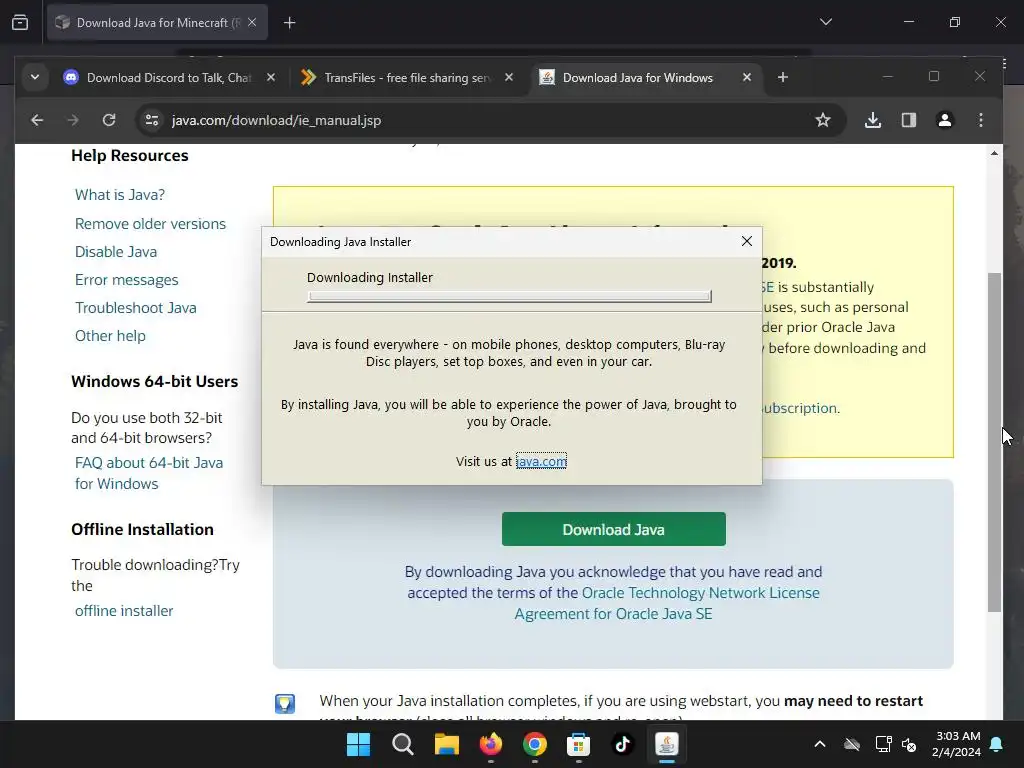Switch to Download Discord tab
Screen dimensions: 1024x768
point(170,78)
